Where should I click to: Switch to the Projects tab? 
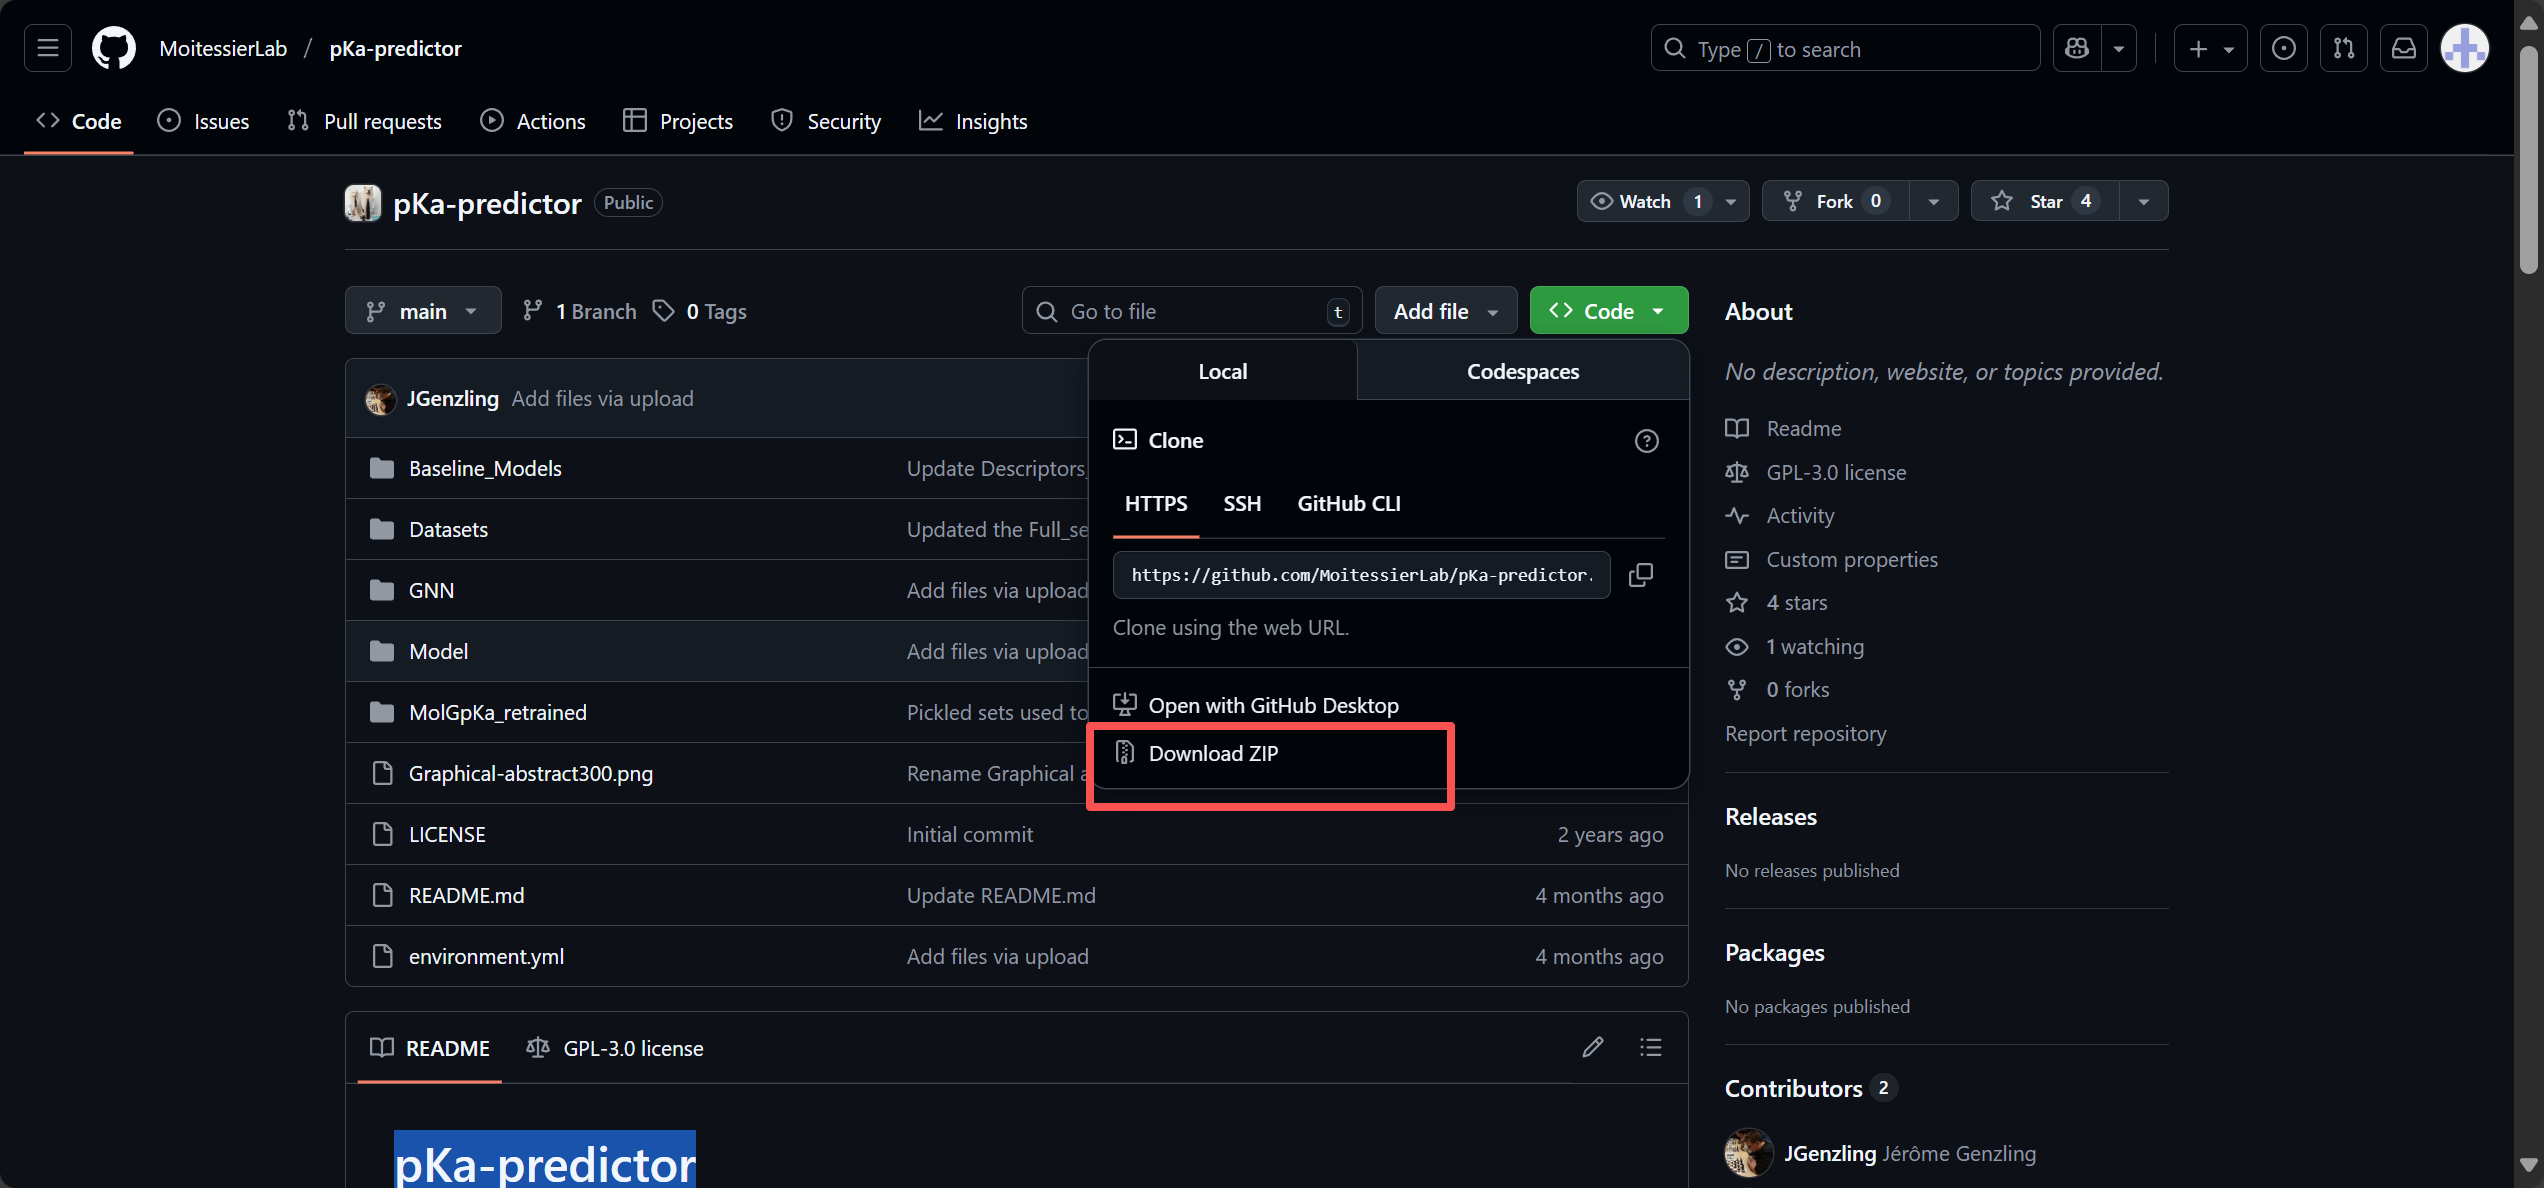678,121
